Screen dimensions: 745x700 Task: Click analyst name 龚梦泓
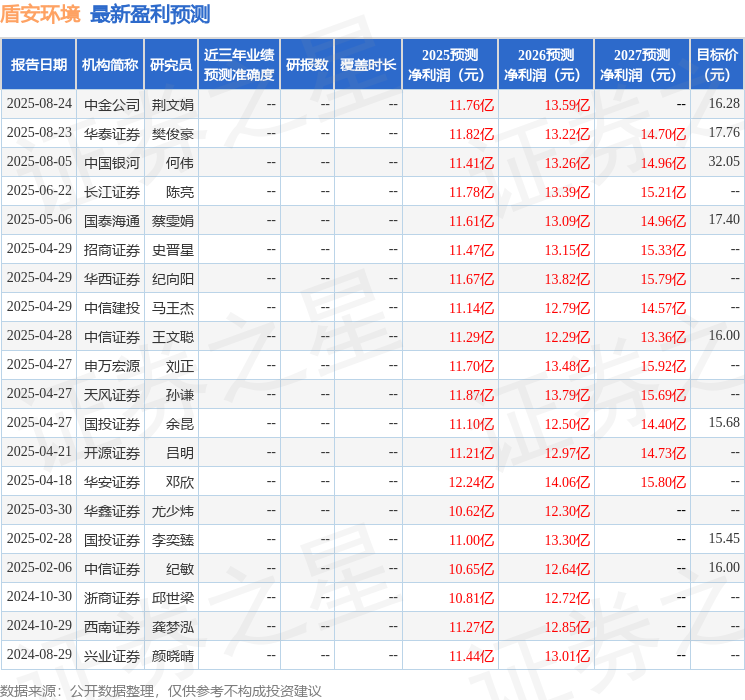(x=172, y=627)
